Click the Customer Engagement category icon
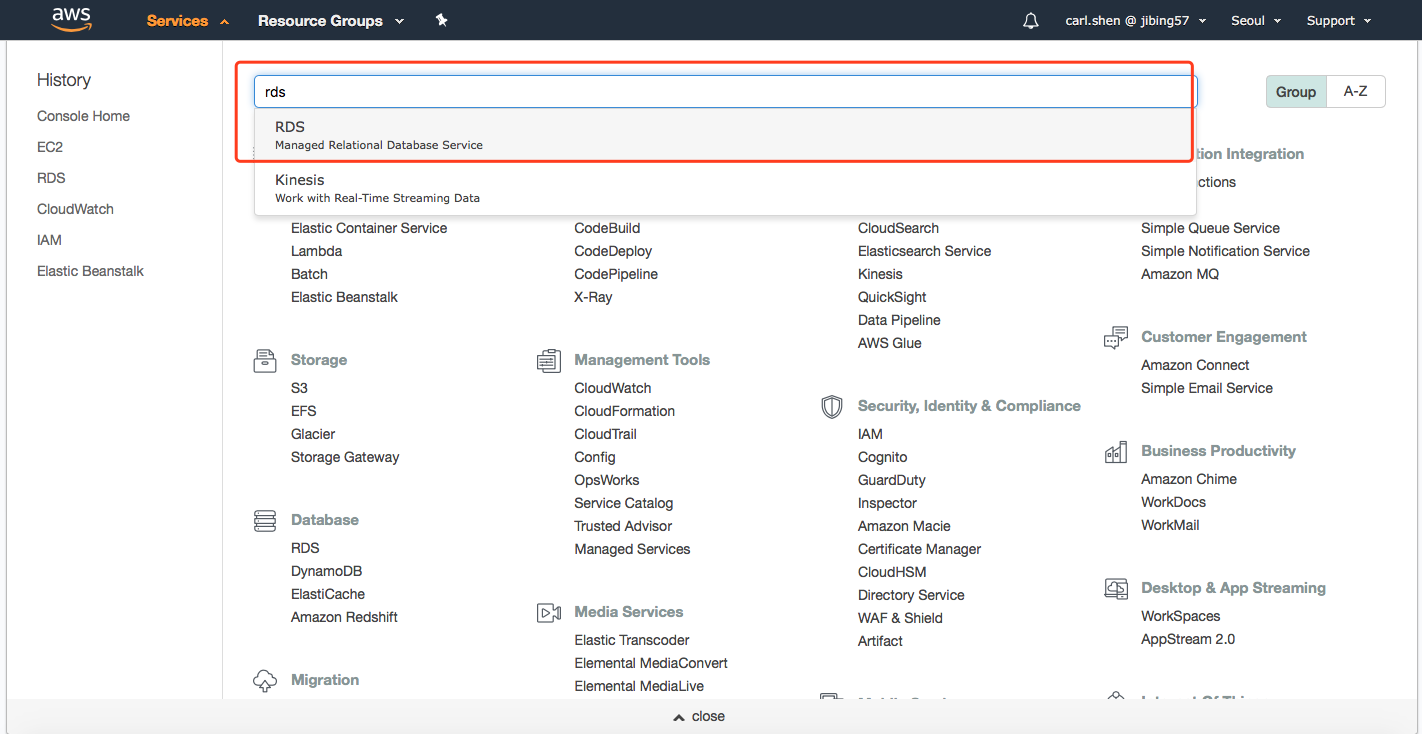Screen dimensions: 1422x734 click(x=1115, y=338)
